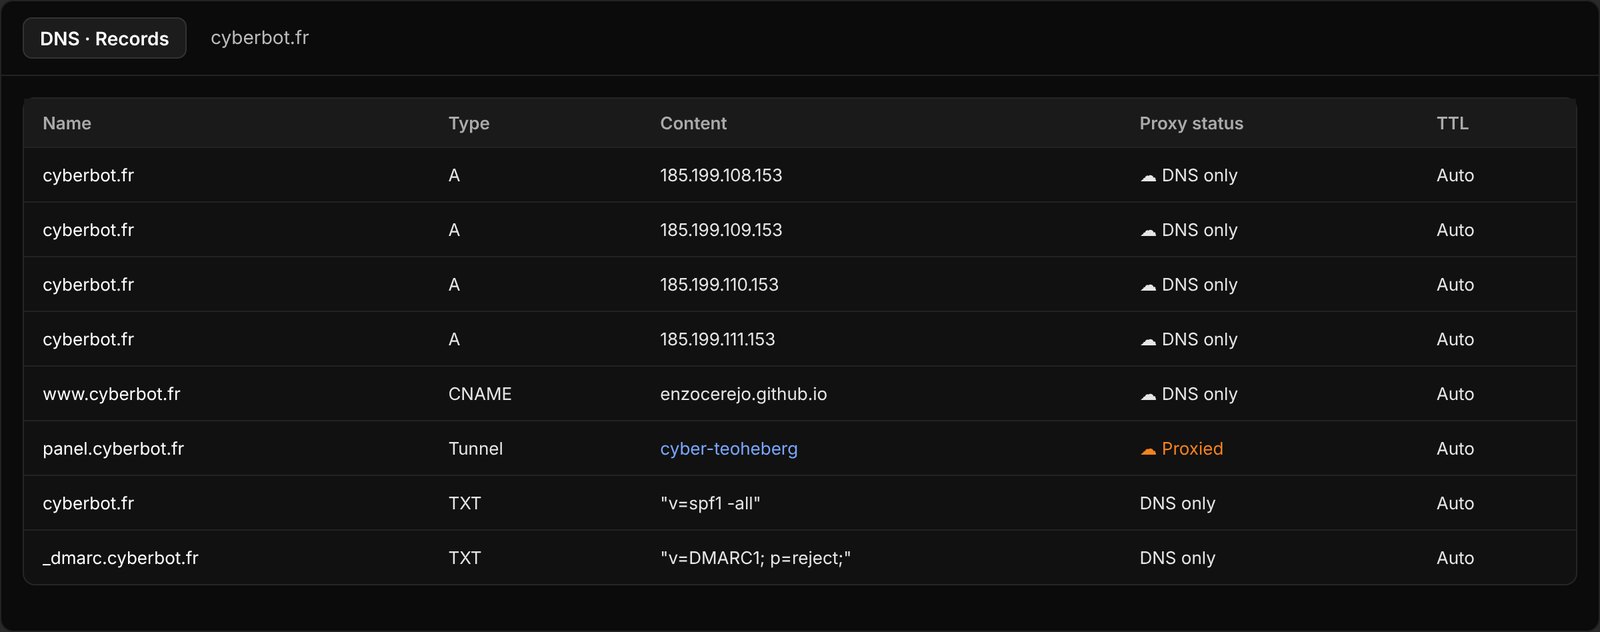Click Auto TTL in the panel.cyberbot.fr row
This screenshot has width=1600, height=632.
[1455, 449]
